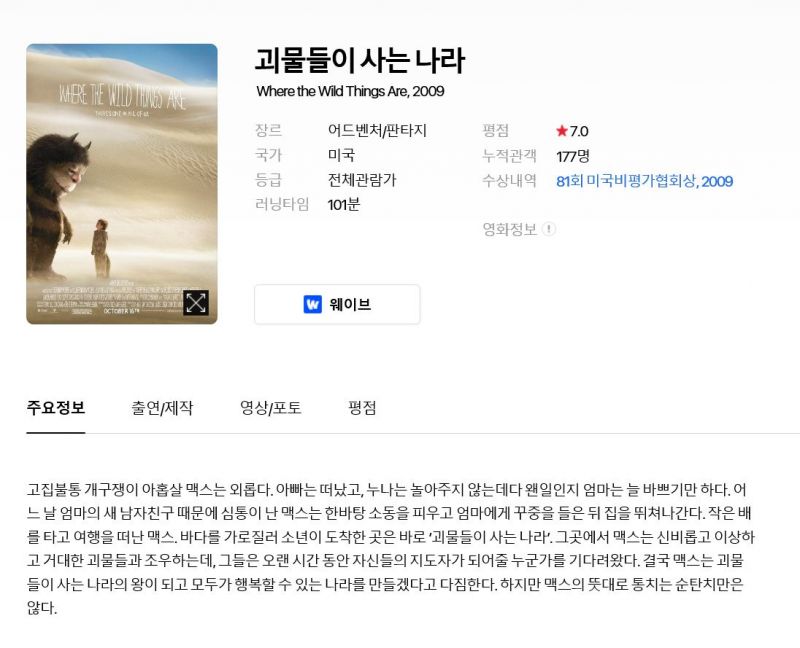Watch on 웨이브 streaming button
800x648 pixels.
[337, 305]
